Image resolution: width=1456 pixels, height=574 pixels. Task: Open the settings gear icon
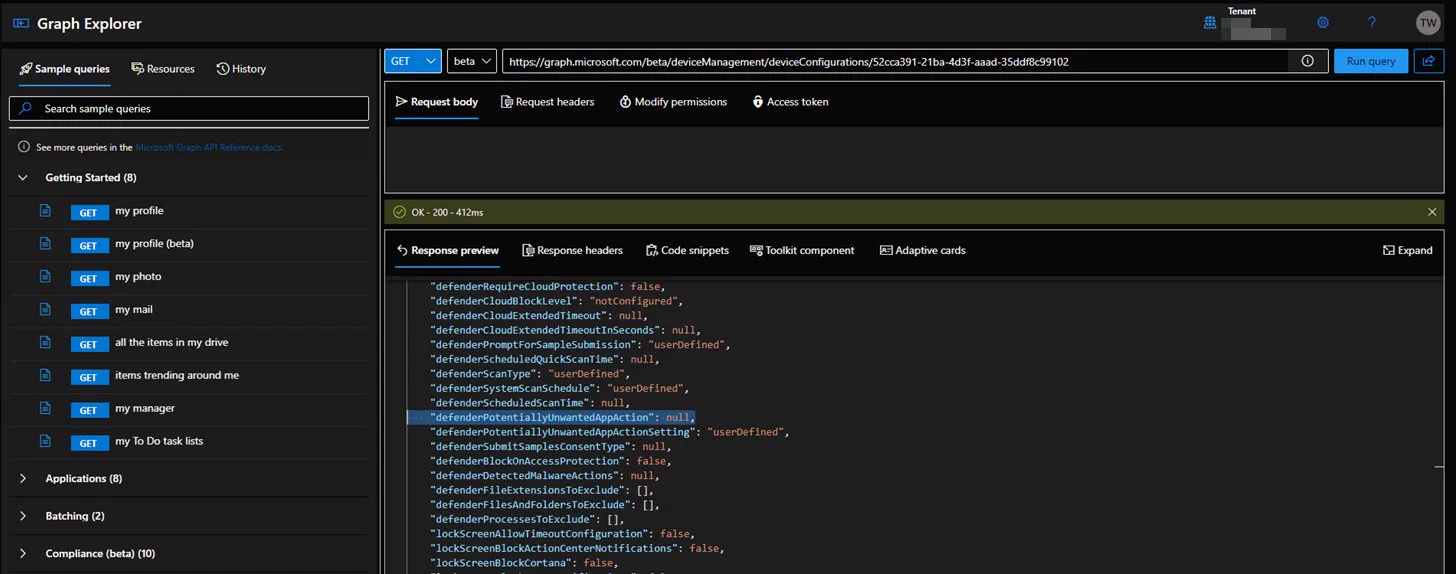coord(1323,22)
